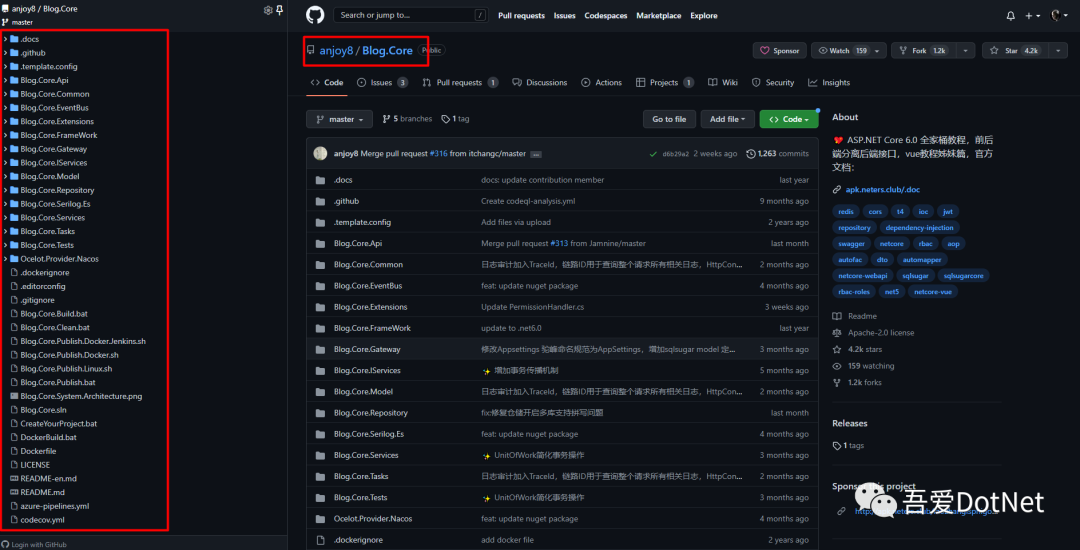Click the Go to file button
Viewport: 1080px width, 550px height.
click(669, 119)
